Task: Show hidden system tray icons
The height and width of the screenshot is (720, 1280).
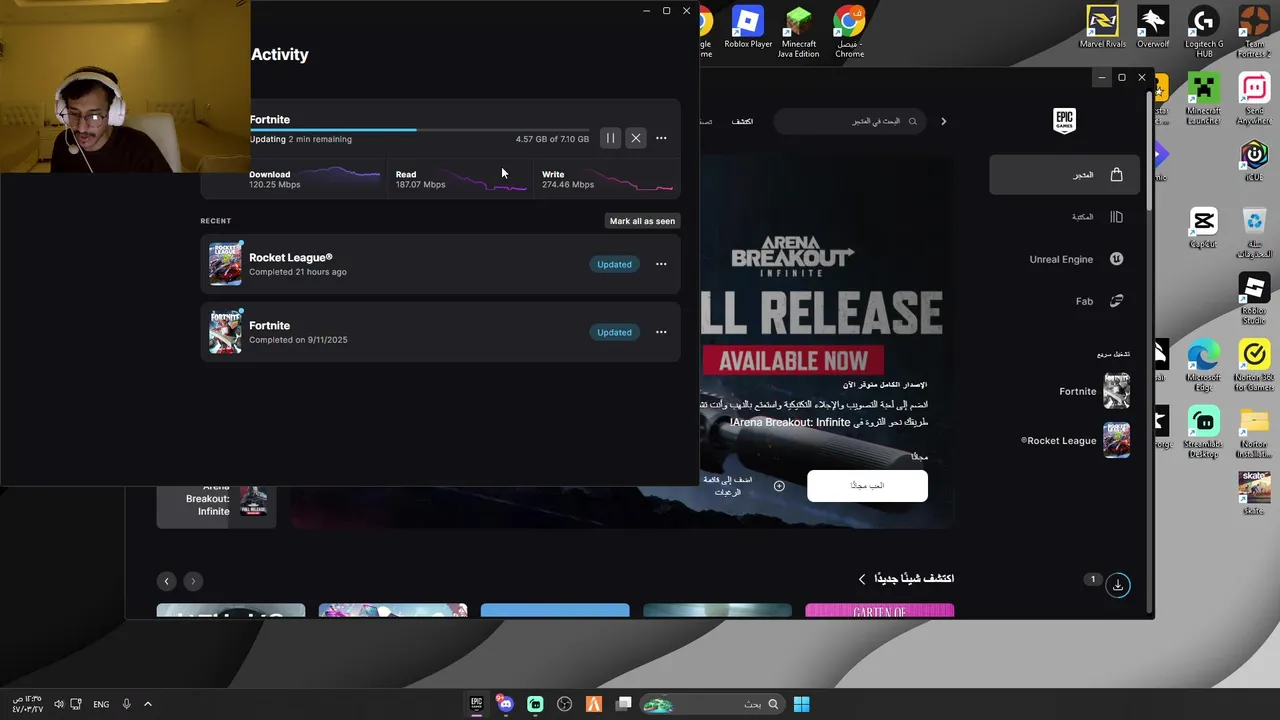Action: point(147,704)
